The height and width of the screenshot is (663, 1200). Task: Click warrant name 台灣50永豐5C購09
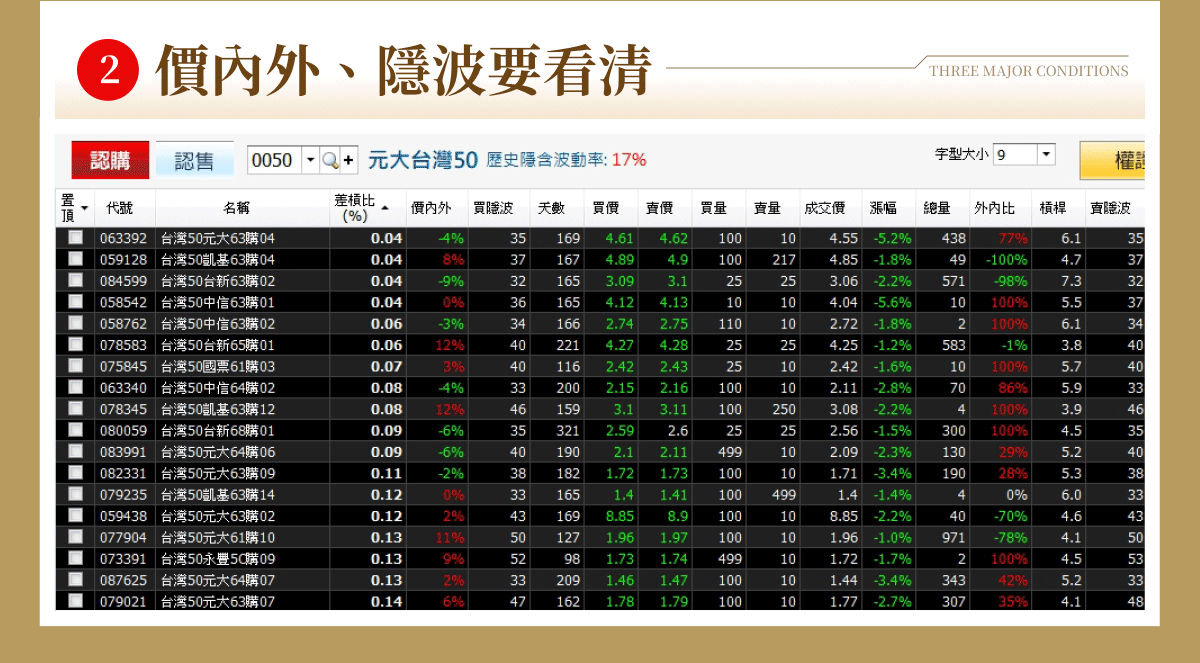(x=218, y=558)
